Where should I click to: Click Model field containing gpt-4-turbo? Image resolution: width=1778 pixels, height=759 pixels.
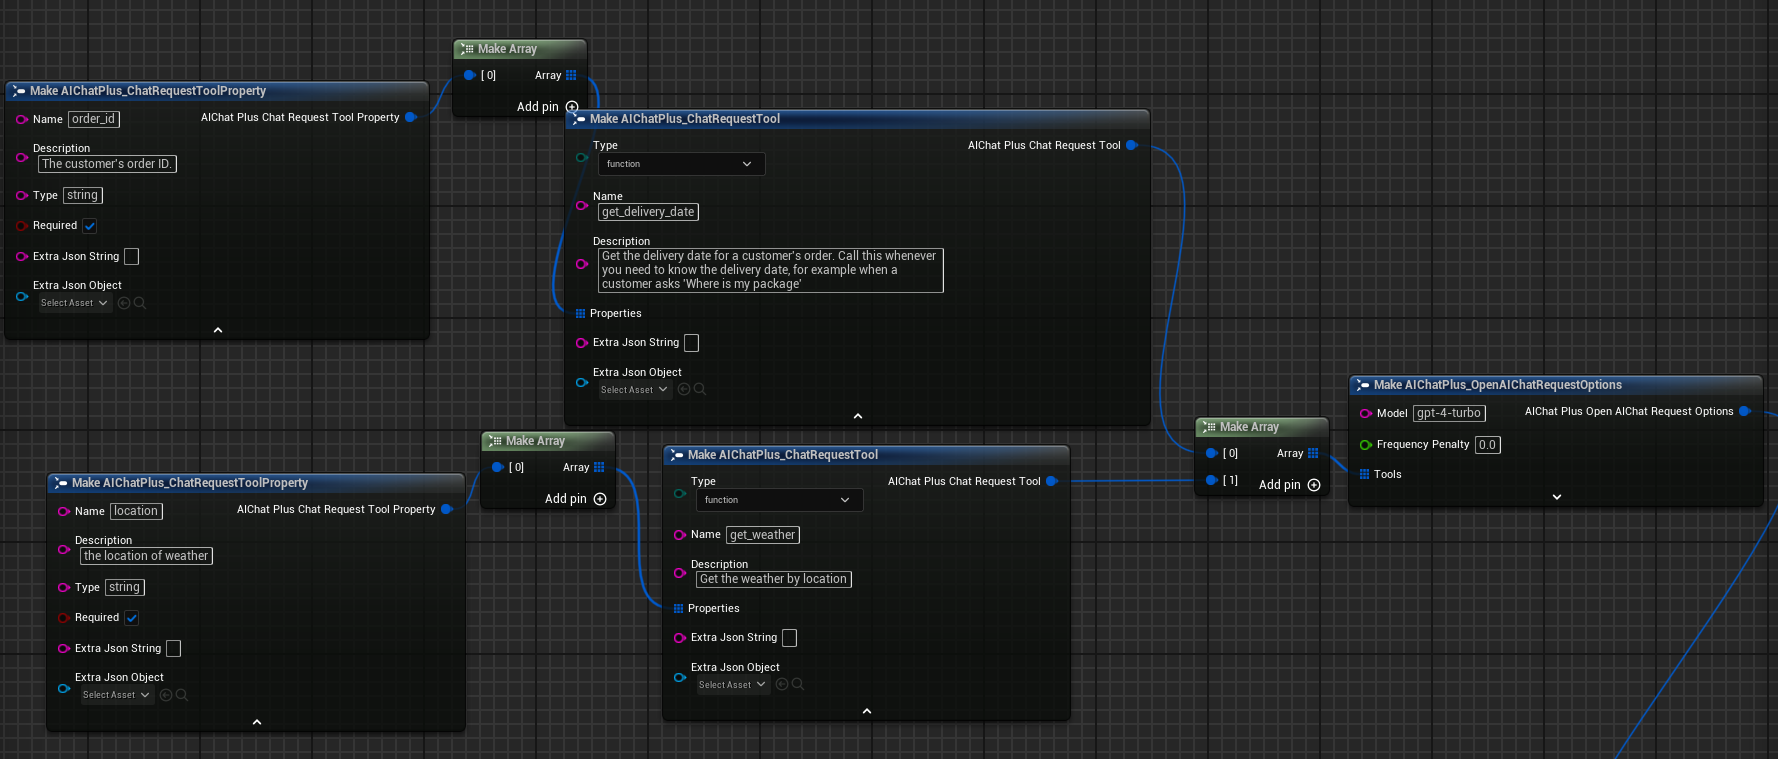(x=1448, y=414)
